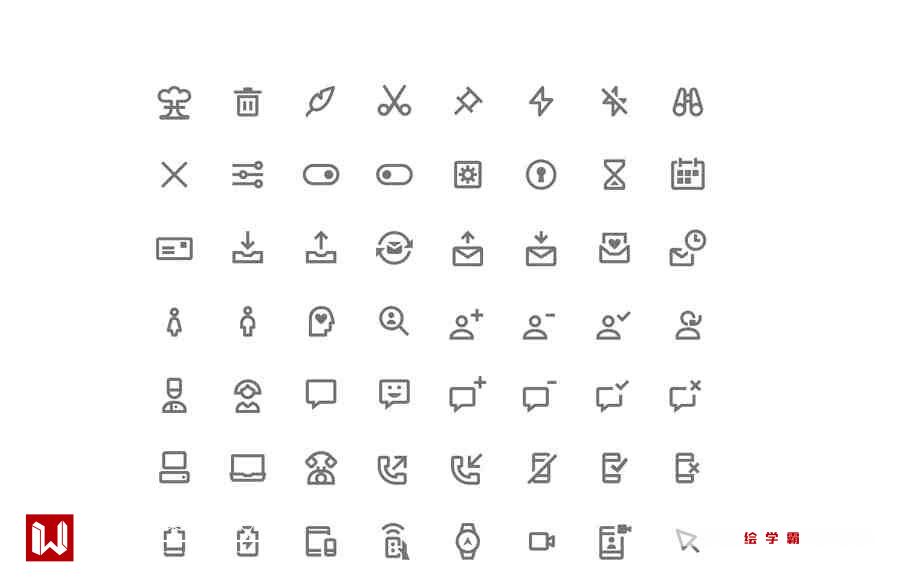Viewport: 900px width, 580px height.
Task: Click the smartwatch icon
Action: pos(468,541)
